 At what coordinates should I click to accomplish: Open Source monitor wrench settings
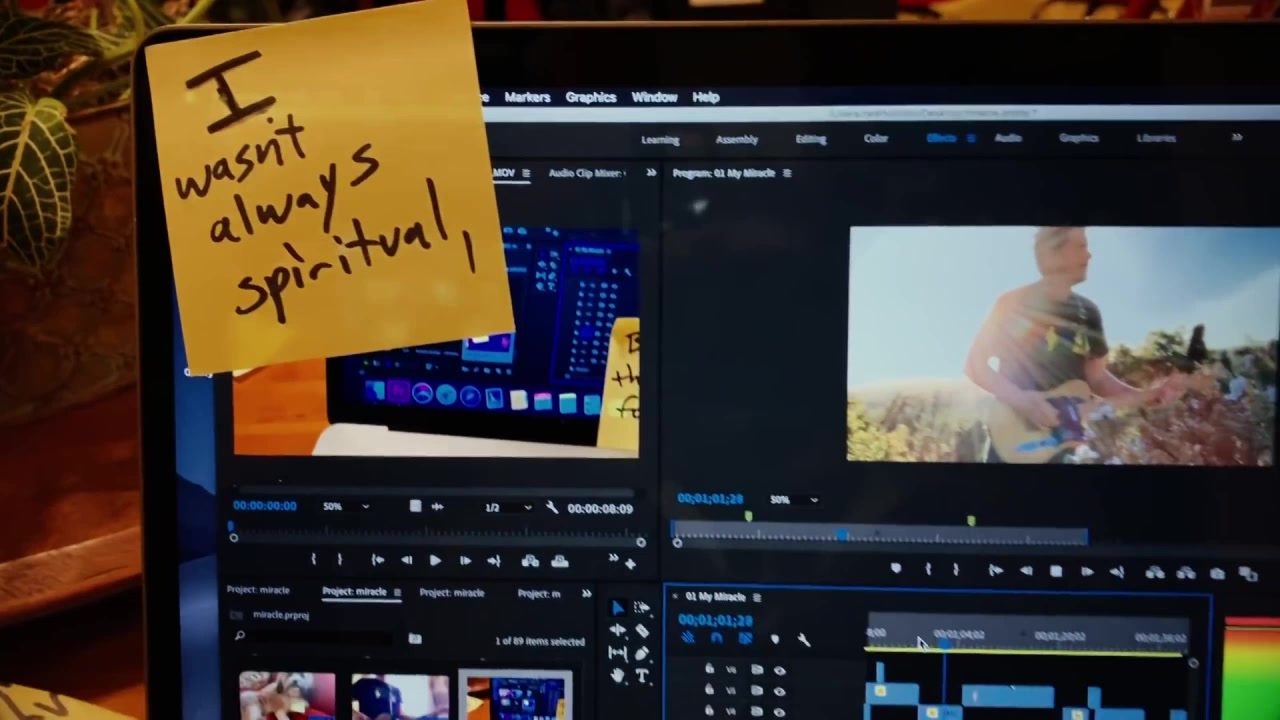552,508
